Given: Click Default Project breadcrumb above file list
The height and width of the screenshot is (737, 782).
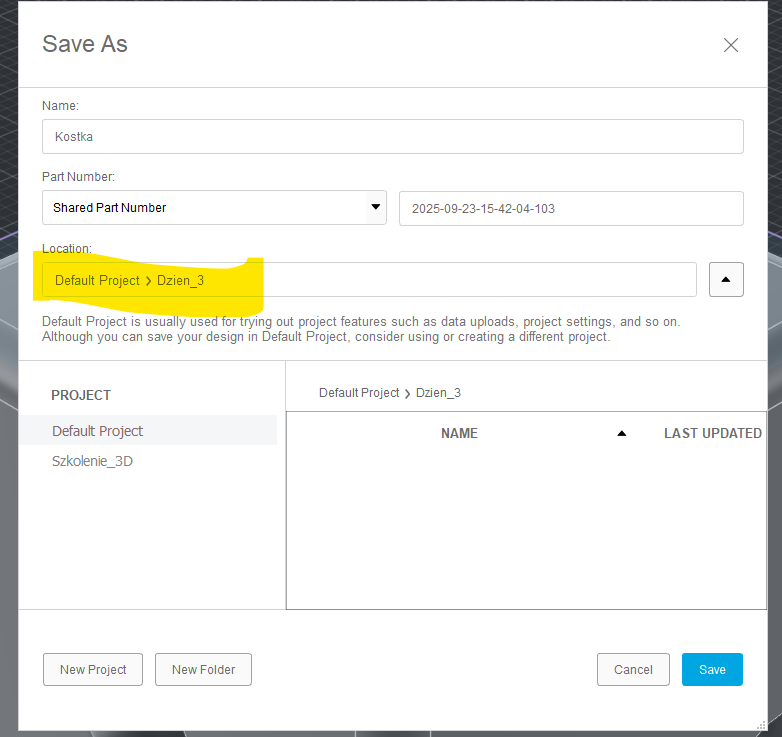Looking at the screenshot, I should (358, 393).
